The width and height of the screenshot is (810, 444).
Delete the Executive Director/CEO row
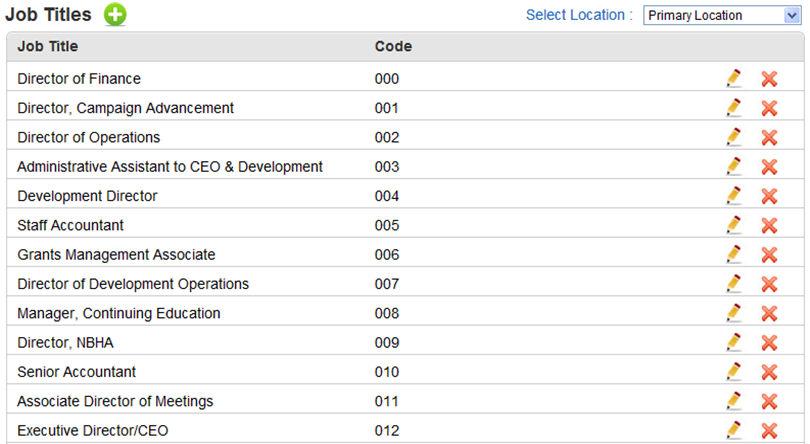click(769, 431)
